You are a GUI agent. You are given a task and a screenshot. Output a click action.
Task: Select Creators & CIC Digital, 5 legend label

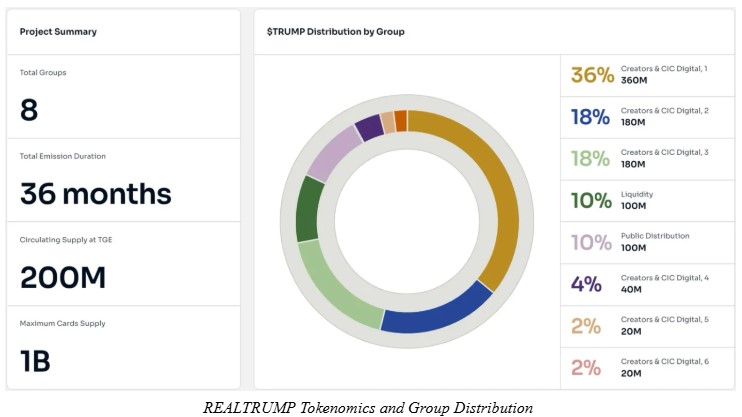click(664, 319)
